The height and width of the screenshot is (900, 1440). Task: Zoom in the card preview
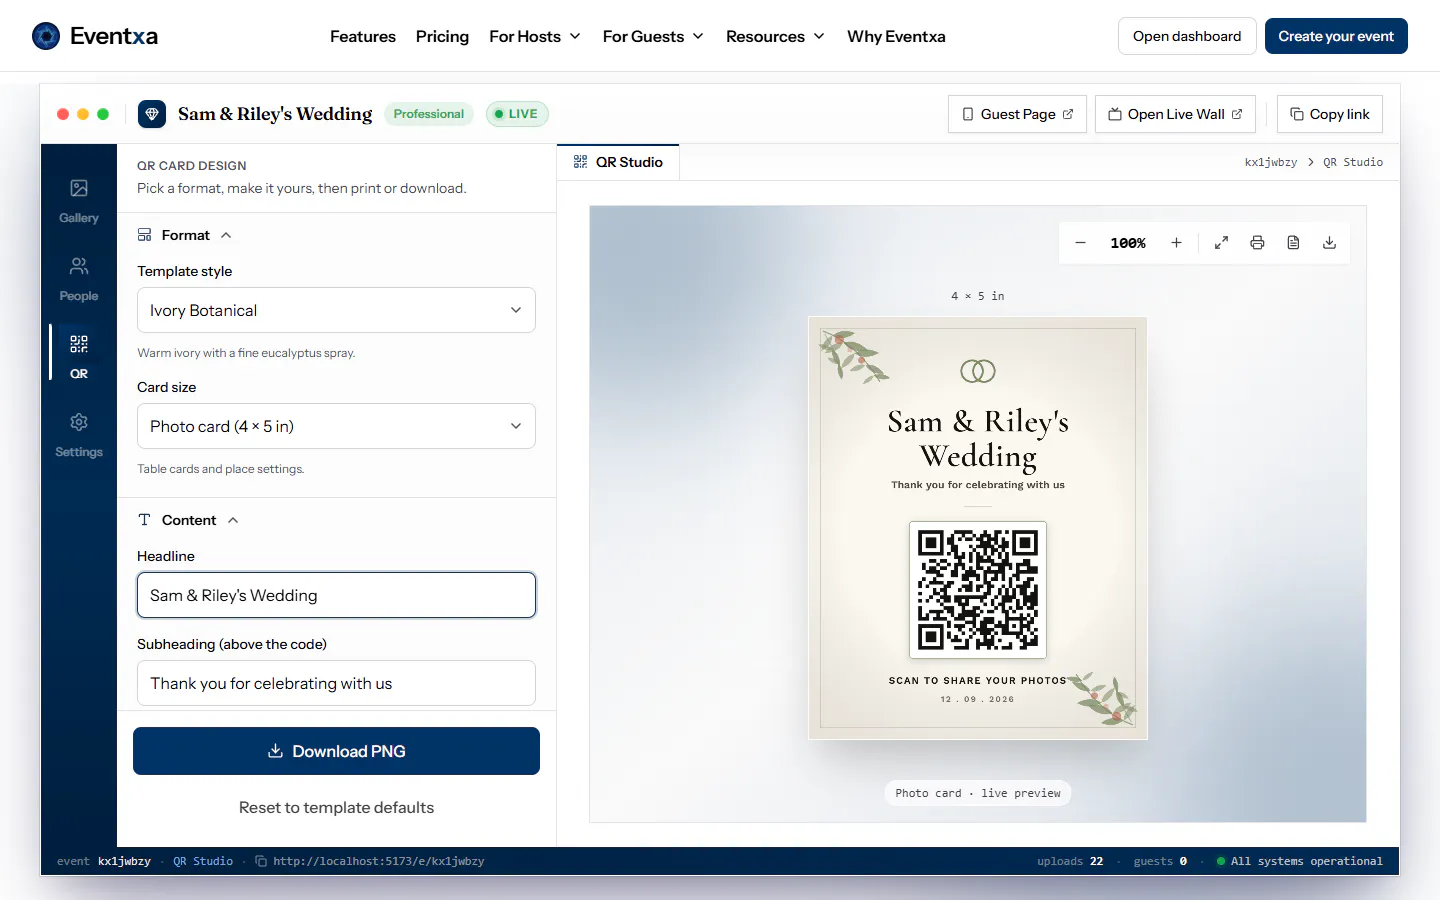[x=1176, y=243]
